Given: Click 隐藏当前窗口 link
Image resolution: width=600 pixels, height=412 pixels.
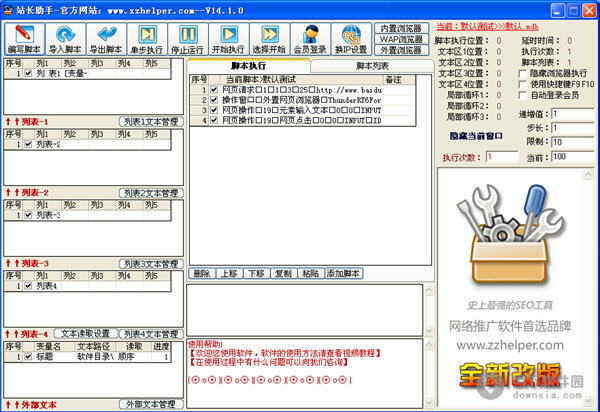Looking at the screenshot, I should pyautogui.click(x=476, y=136).
